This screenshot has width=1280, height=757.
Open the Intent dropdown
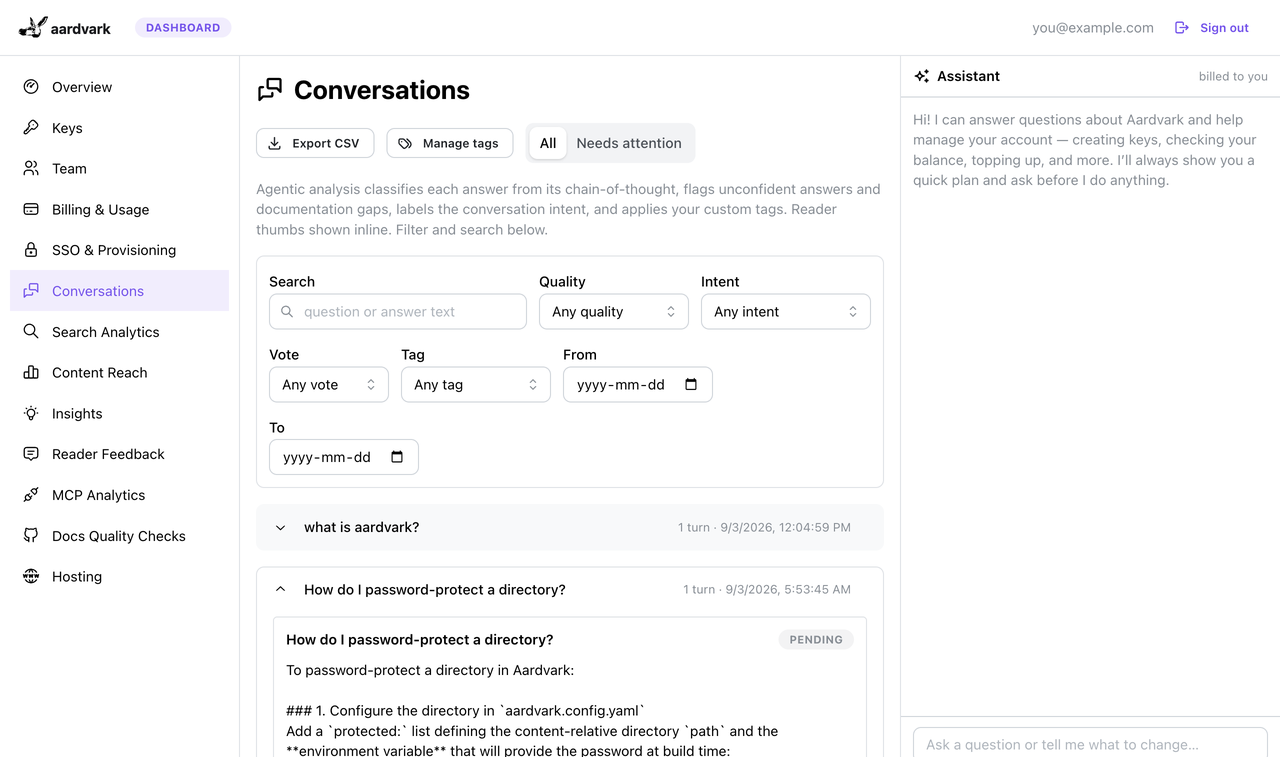coord(786,312)
